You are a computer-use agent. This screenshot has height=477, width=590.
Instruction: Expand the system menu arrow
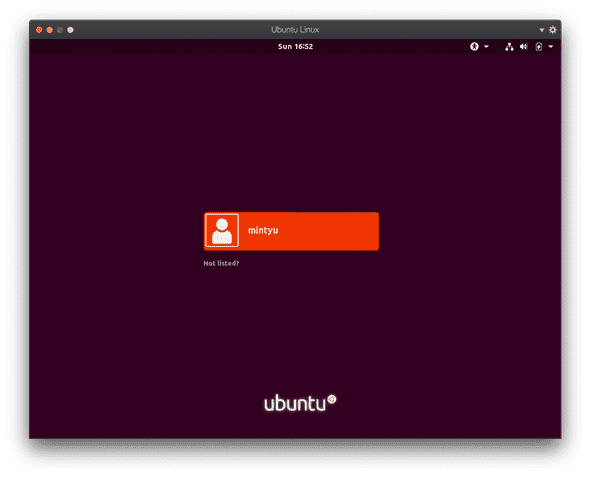tap(551, 47)
